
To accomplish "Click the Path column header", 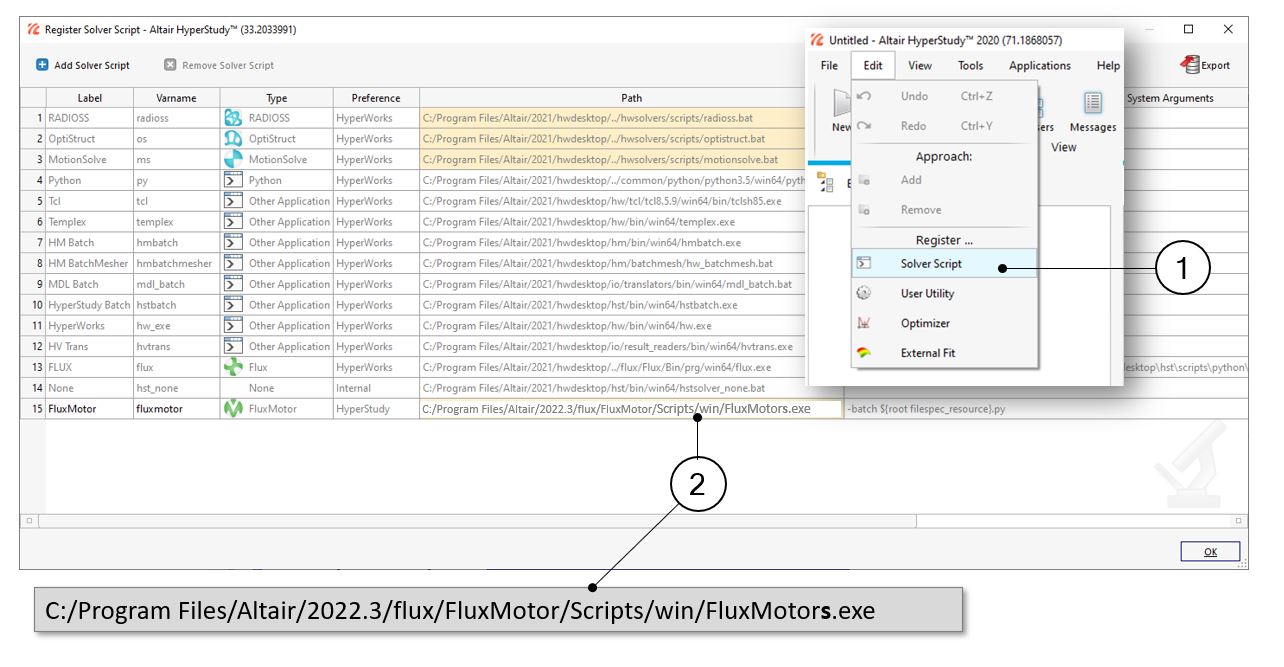I will [x=631, y=98].
